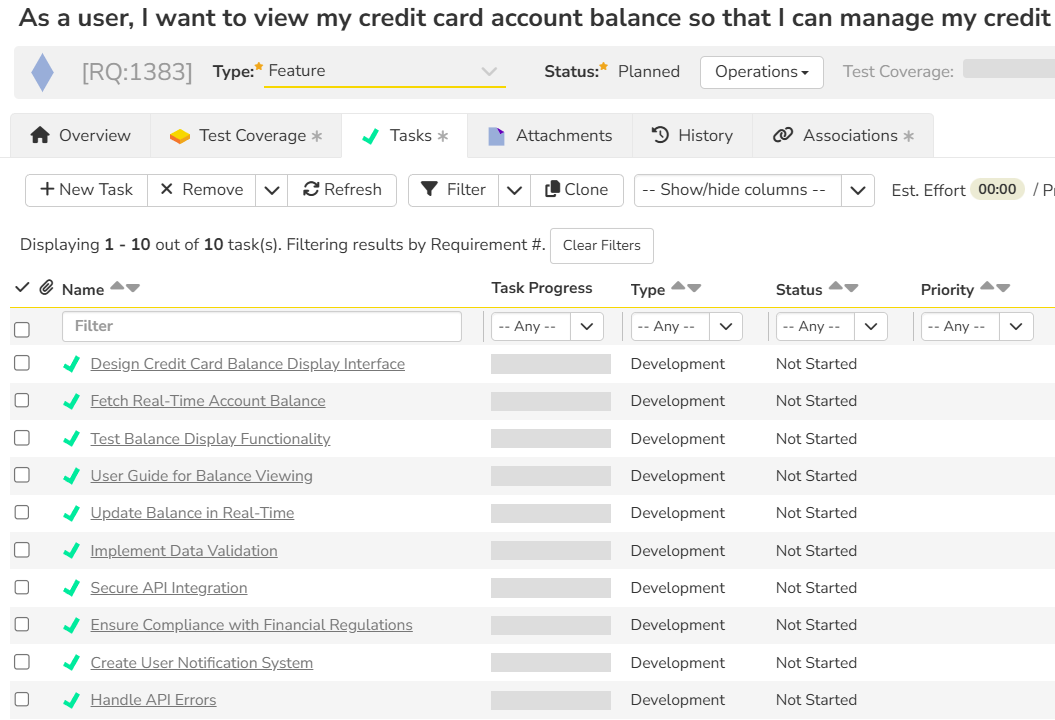Click progress bar for Update Balance in Real-Time

pyautogui.click(x=550, y=513)
